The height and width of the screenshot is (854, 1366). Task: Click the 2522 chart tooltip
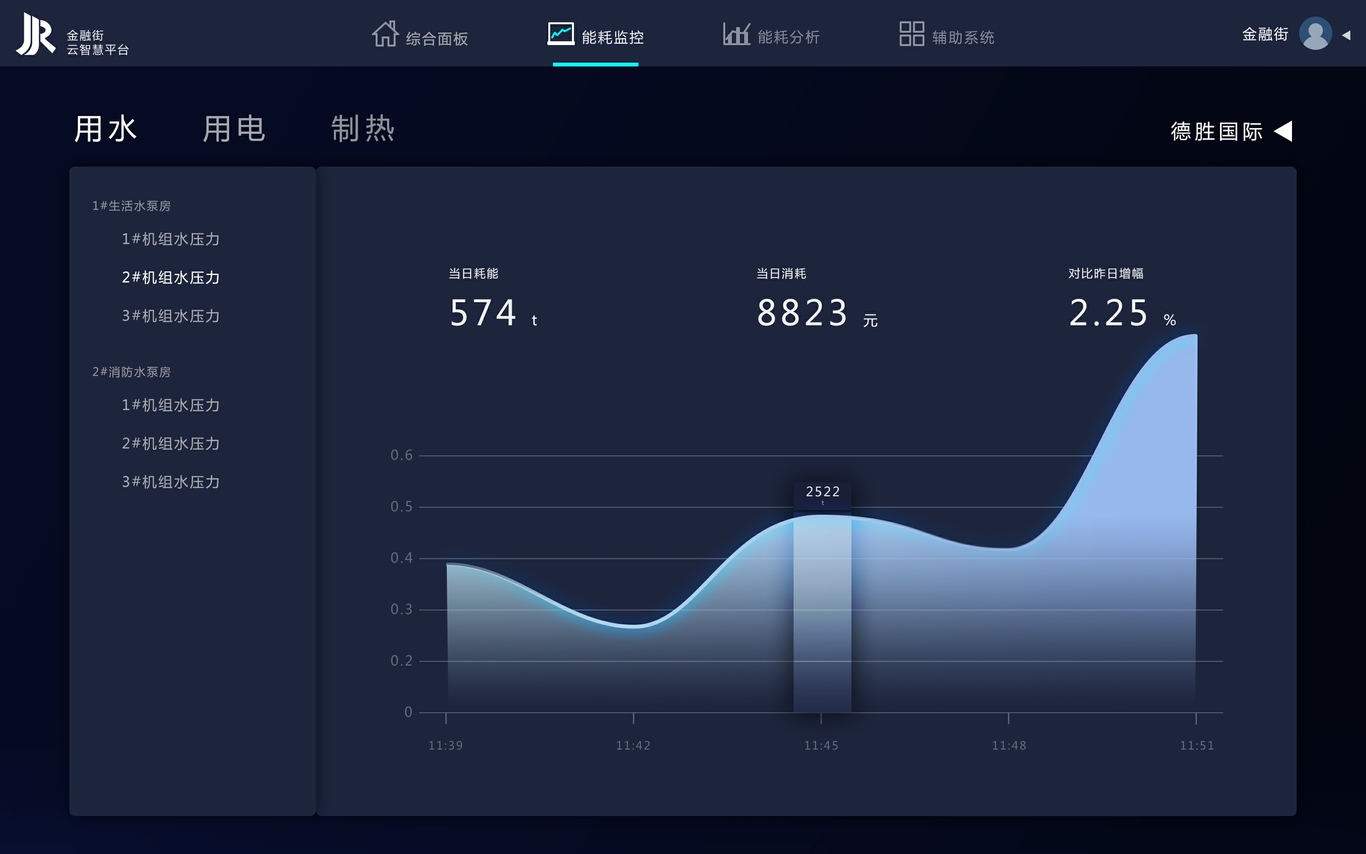point(823,493)
